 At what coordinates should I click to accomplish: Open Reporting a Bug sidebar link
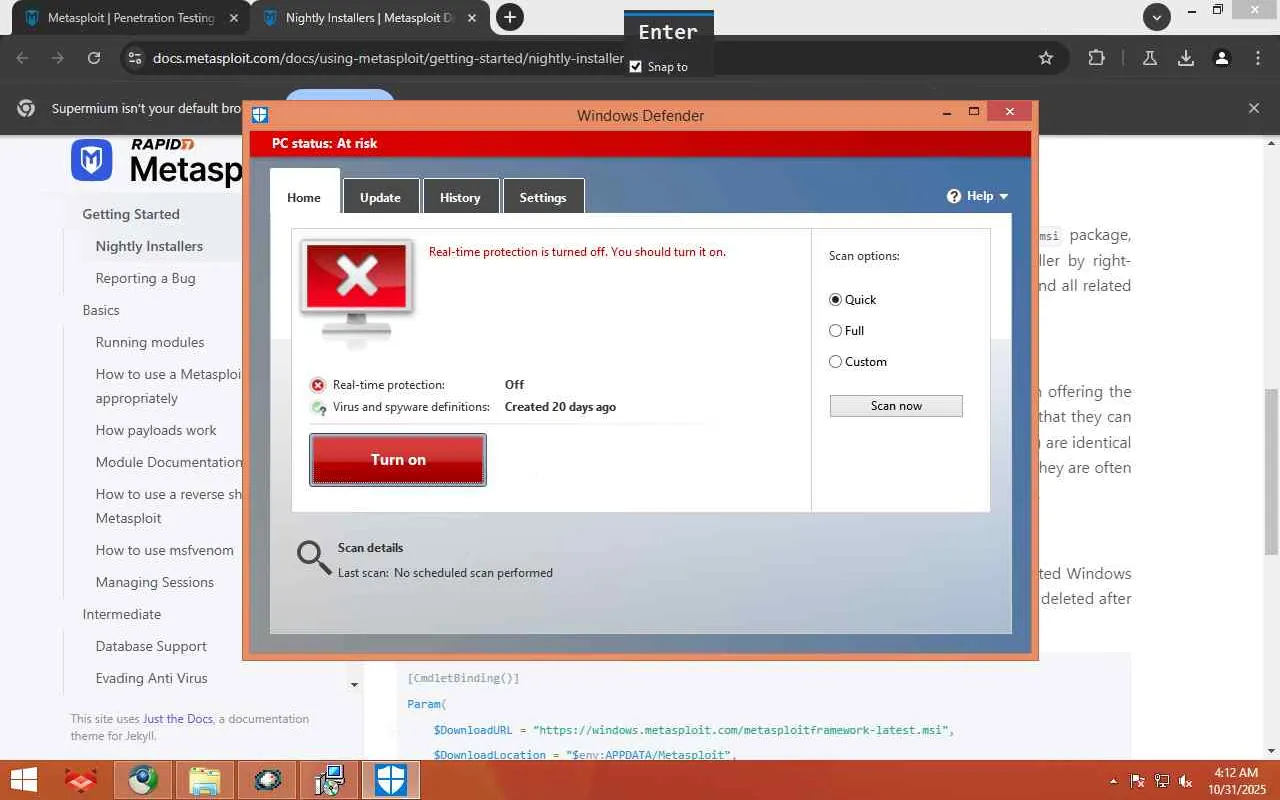point(145,278)
